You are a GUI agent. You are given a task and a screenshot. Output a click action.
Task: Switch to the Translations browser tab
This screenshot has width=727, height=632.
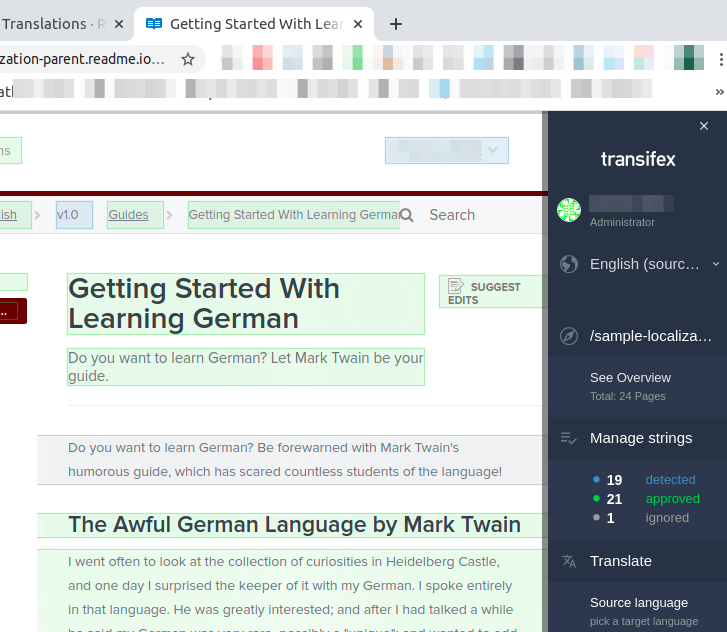coord(53,24)
